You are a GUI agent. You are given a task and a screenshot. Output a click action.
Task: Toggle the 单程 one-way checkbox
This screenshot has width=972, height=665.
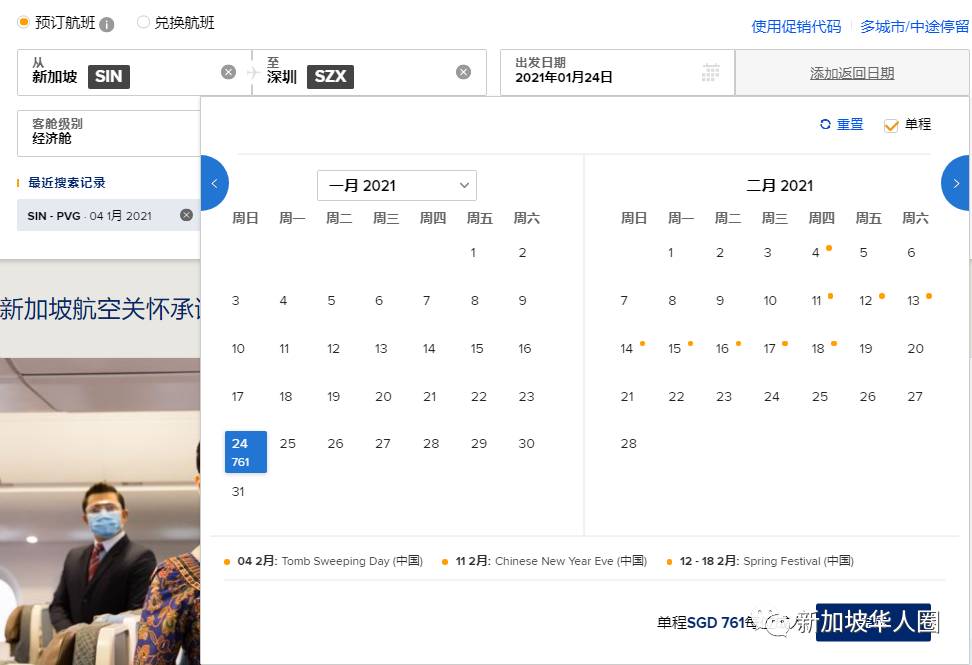click(x=891, y=125)
